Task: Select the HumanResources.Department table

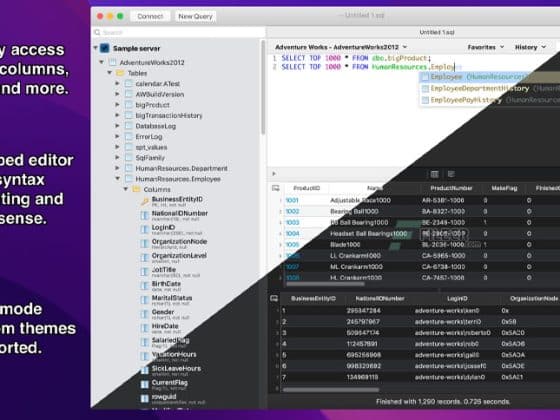Action: click(x=181, y=168)
